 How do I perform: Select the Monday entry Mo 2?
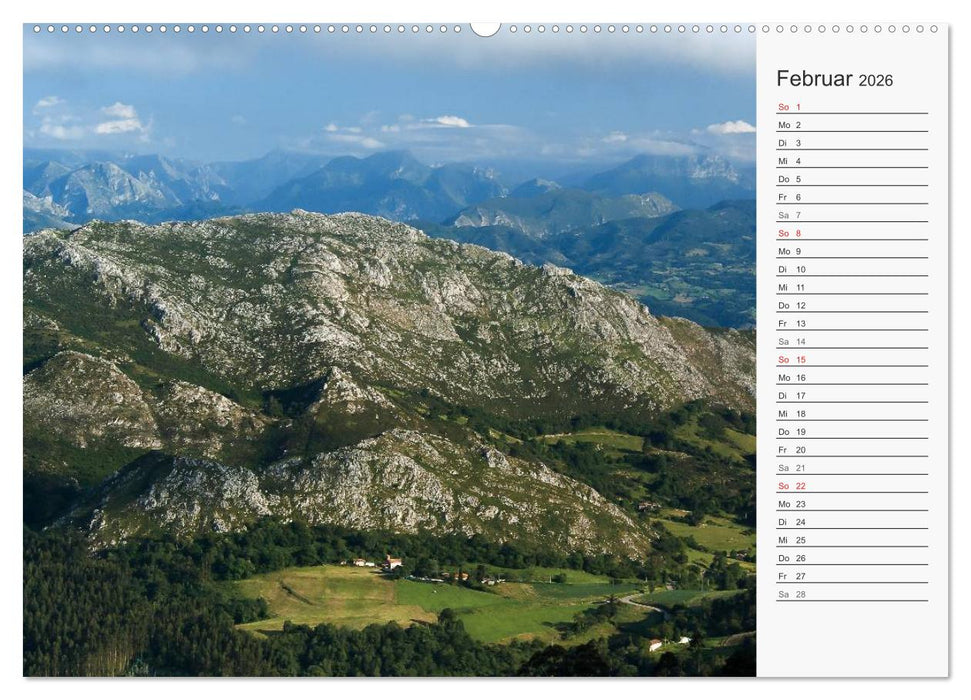tap(788, 125)
